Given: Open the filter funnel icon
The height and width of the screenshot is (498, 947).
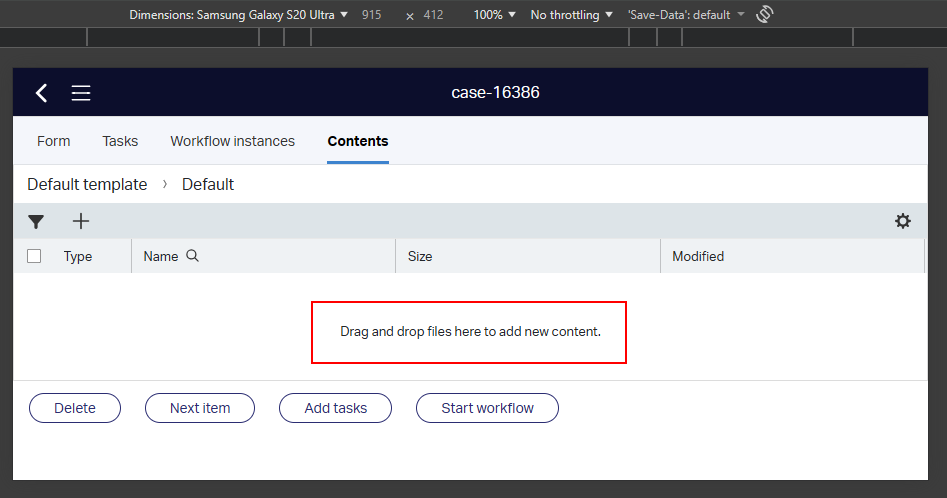Looking at the screenshot, I should click(x=36, y=222).
